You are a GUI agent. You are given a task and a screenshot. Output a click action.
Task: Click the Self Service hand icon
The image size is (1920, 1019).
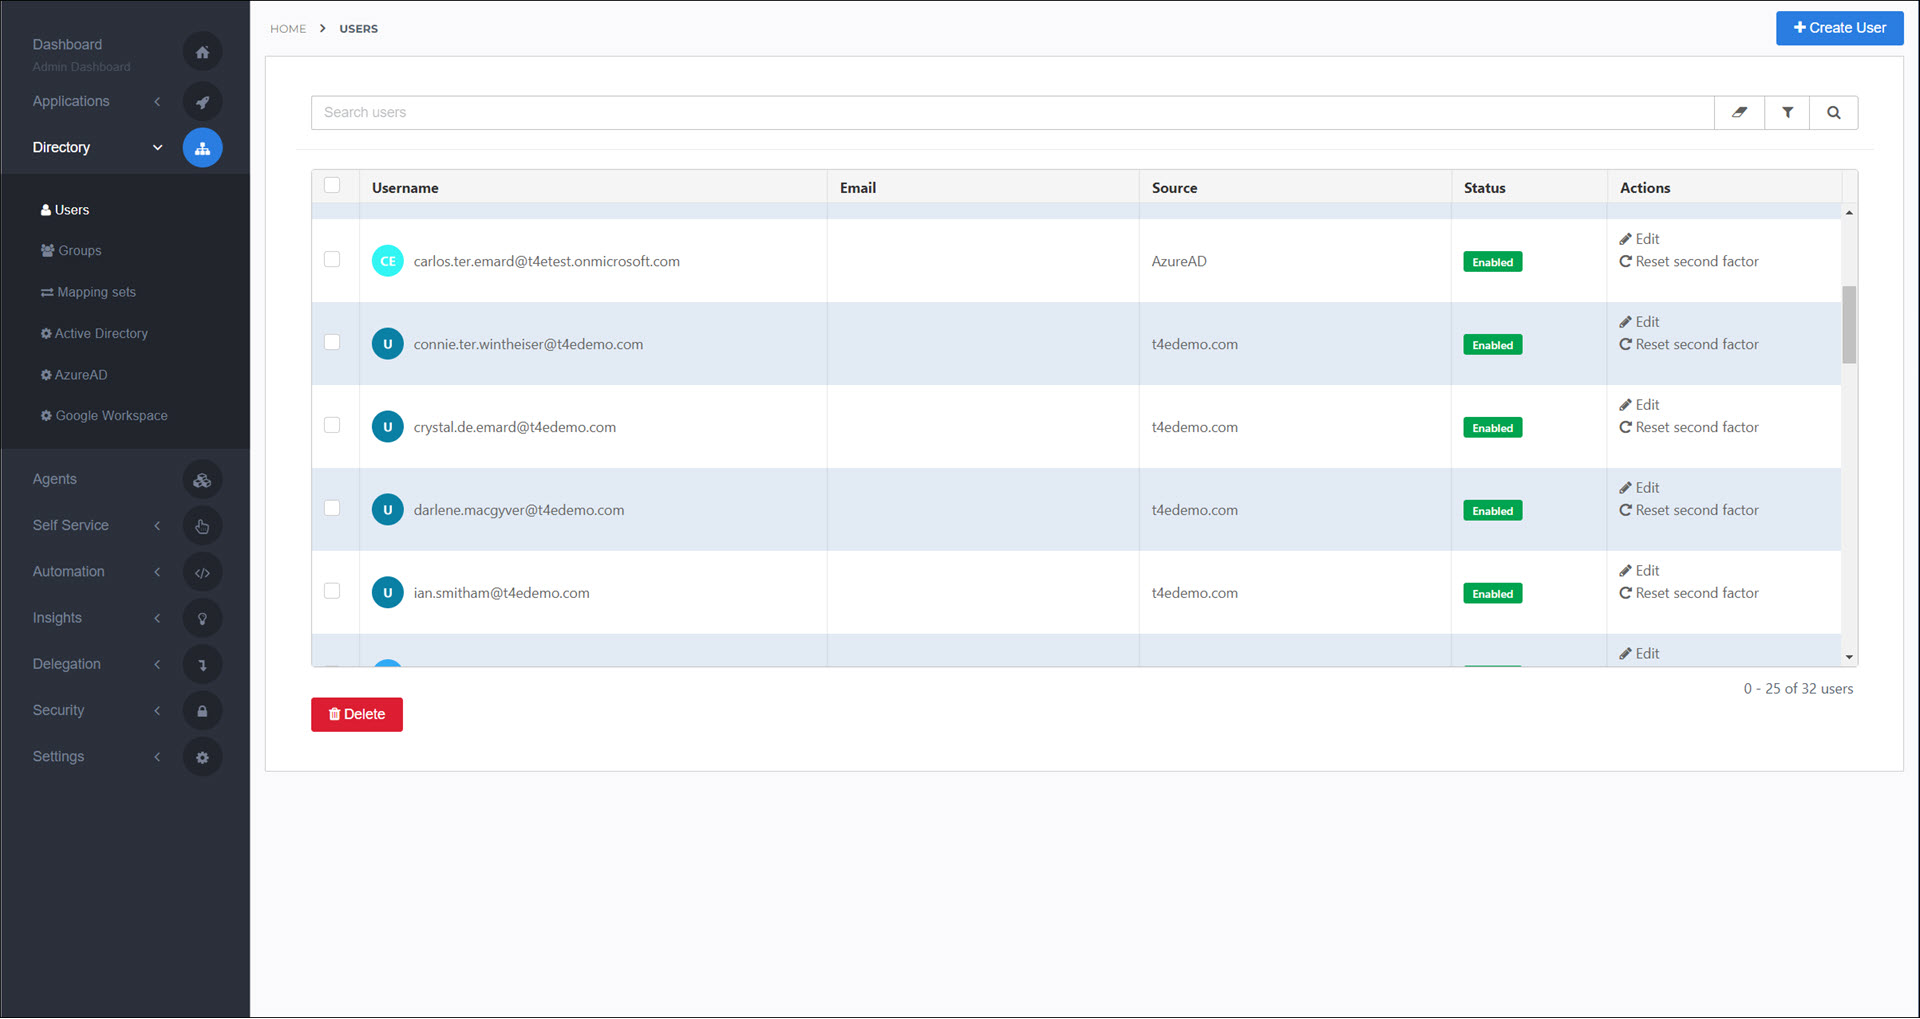tap(202, 526)
